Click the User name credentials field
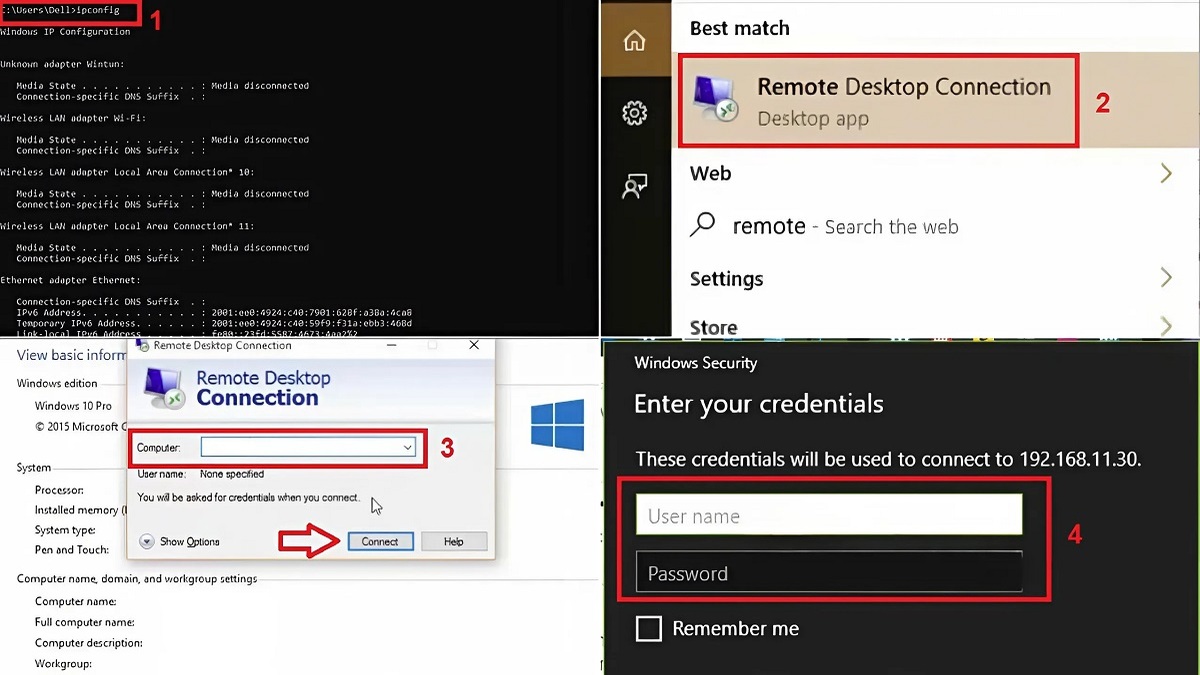 829,516
